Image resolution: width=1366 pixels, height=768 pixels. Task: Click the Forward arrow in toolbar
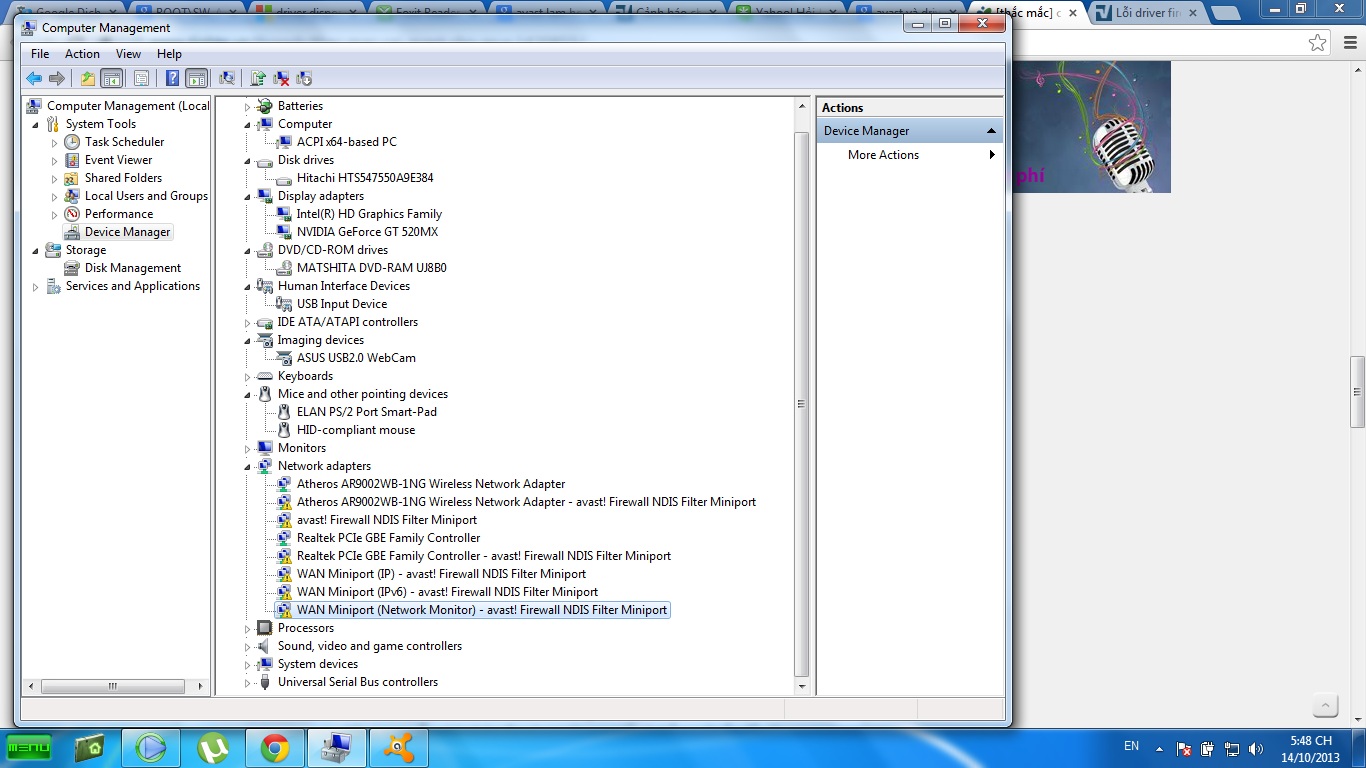point(57,78)
